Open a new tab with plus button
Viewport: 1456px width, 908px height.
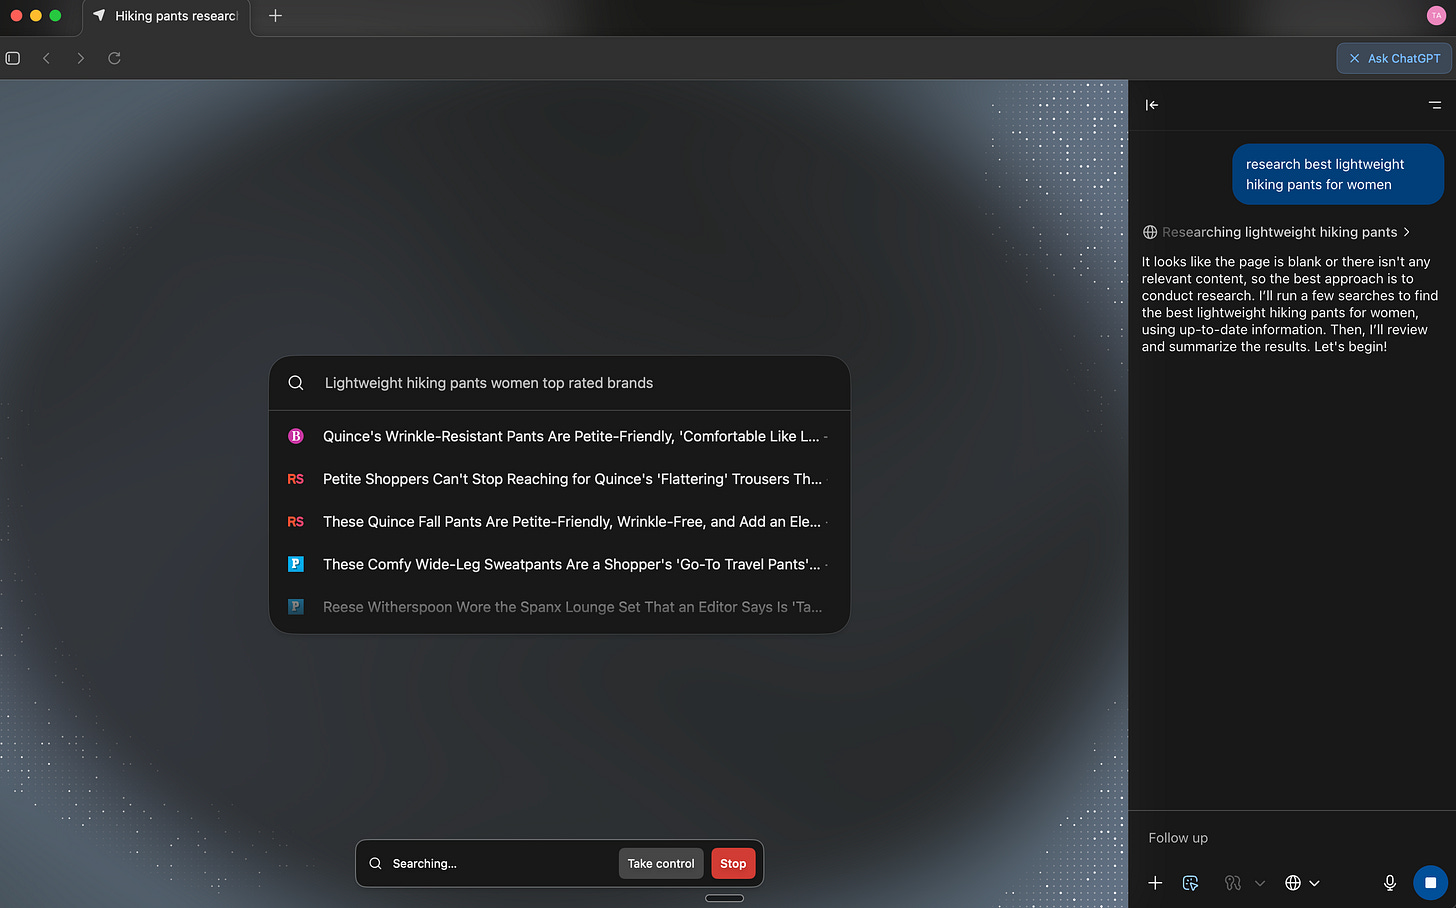click(275, 16)
